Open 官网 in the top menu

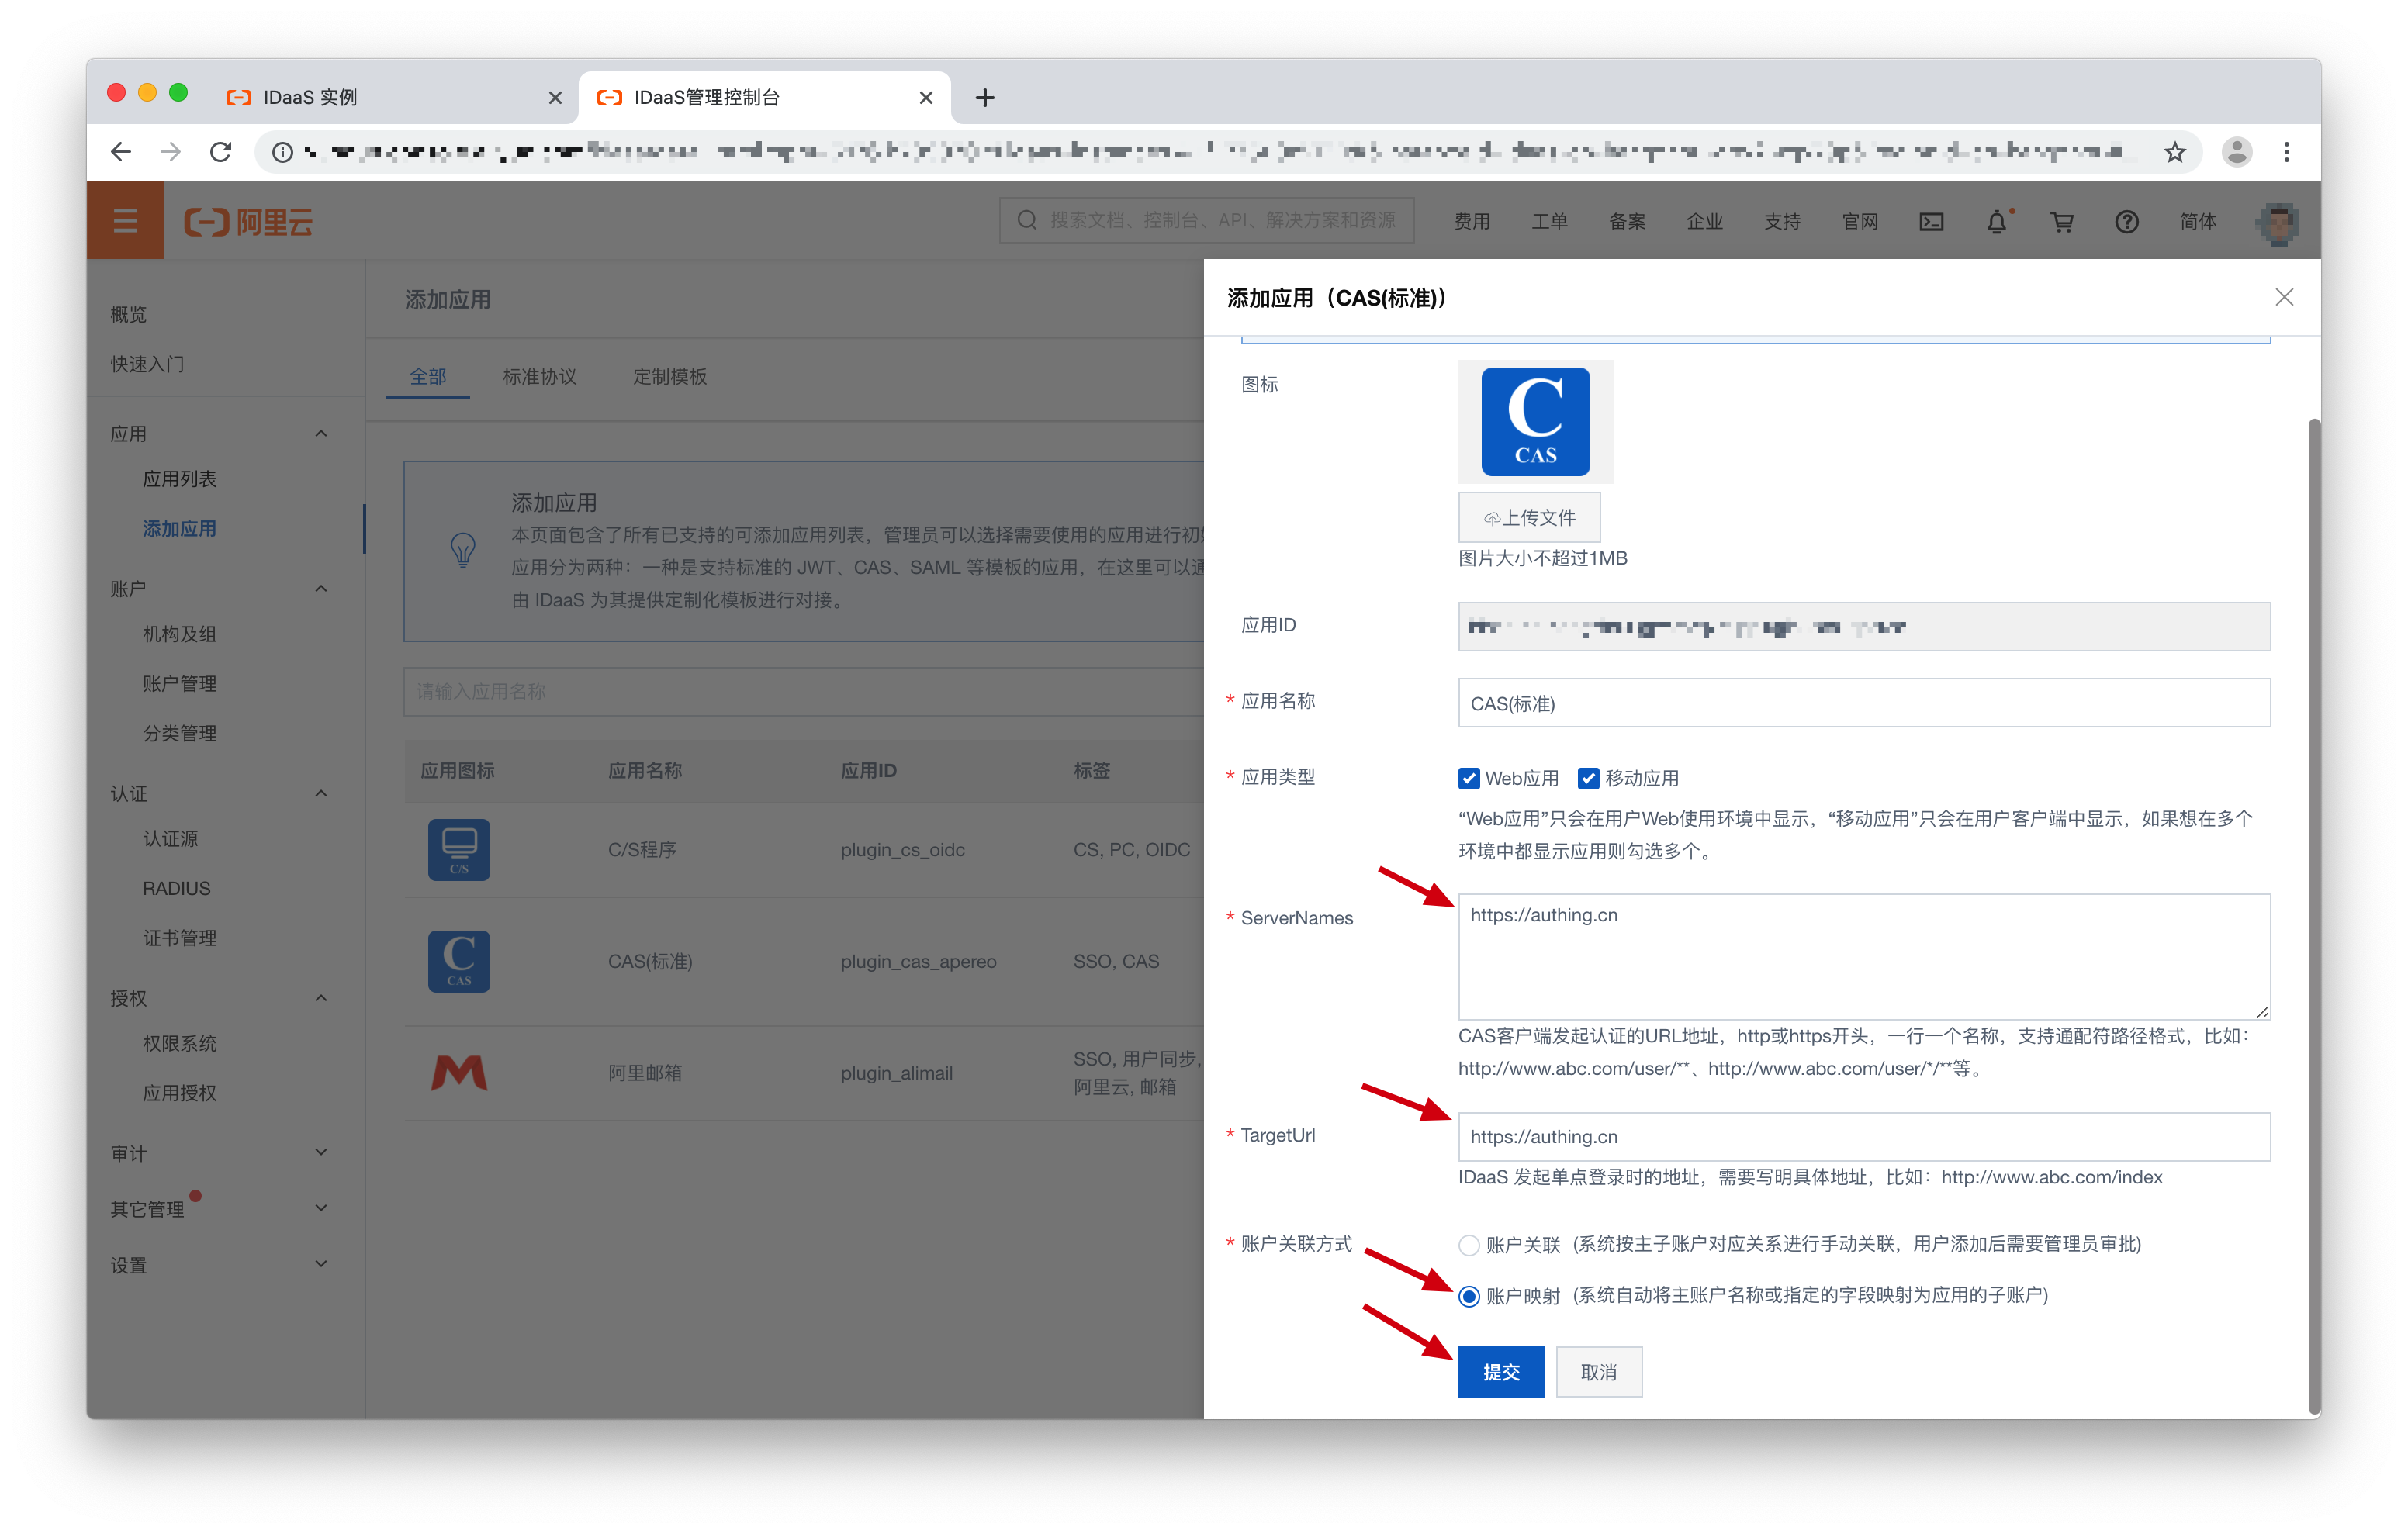click(1860, 222)
